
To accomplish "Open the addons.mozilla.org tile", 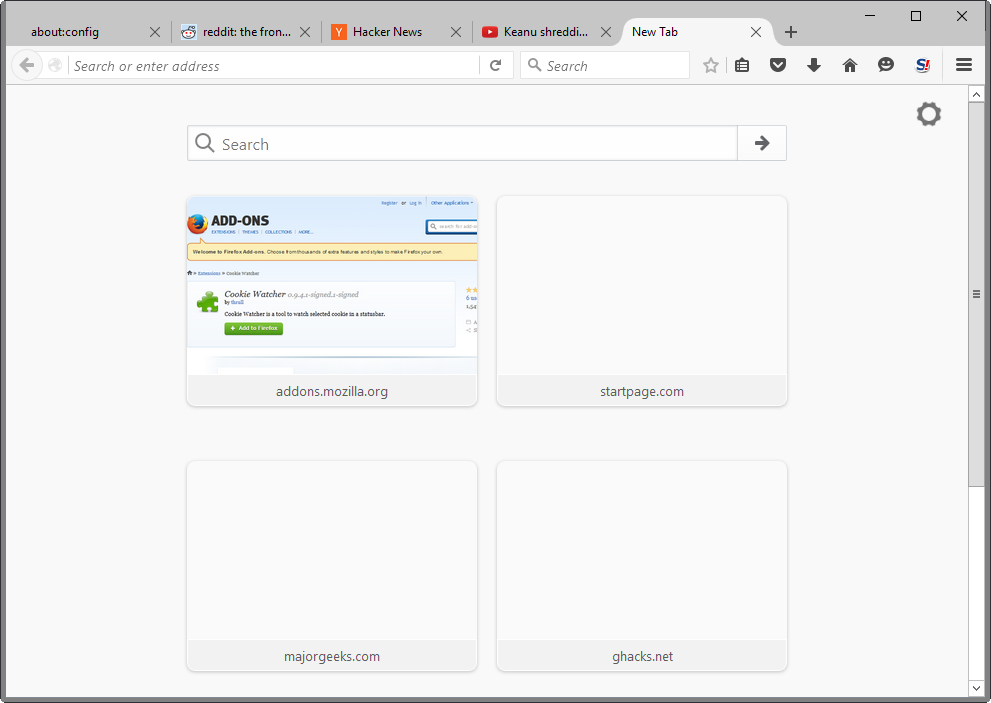I will [x=332, y=301].
